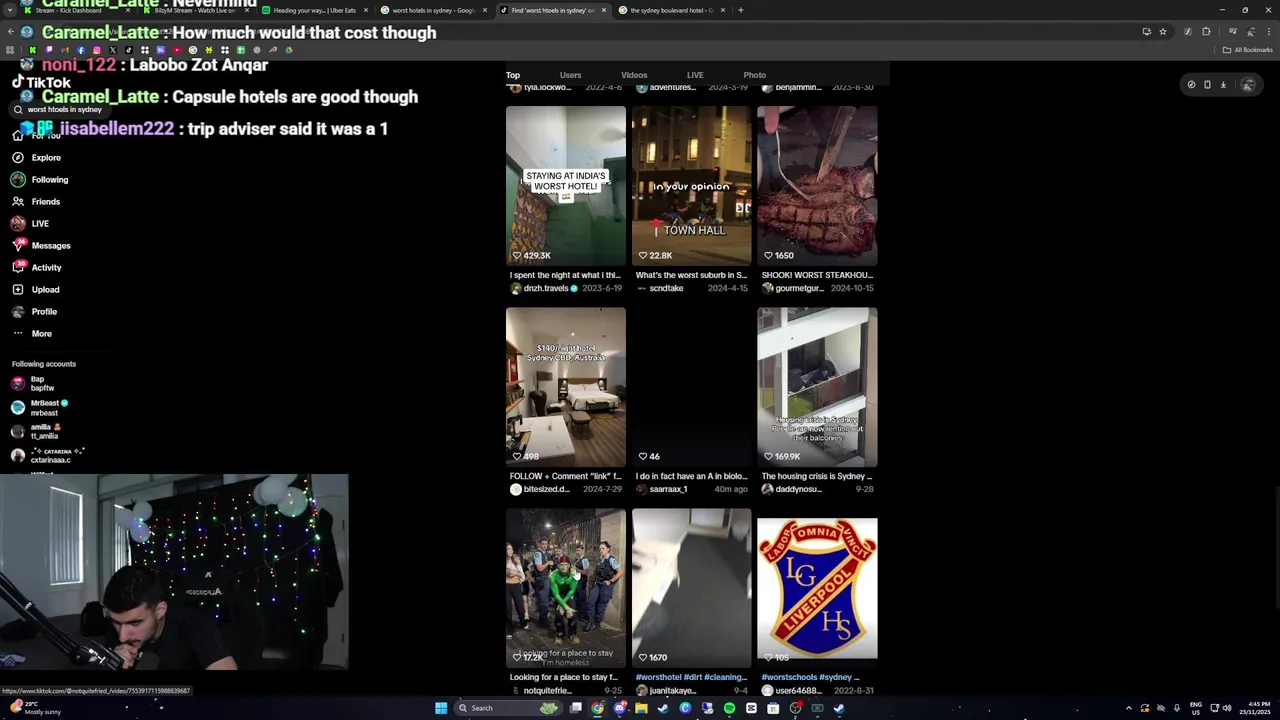The image size is (1280, 720).
Task: Switch to 'the sydney boulevard hotel' tab
Action: [671, 10]
